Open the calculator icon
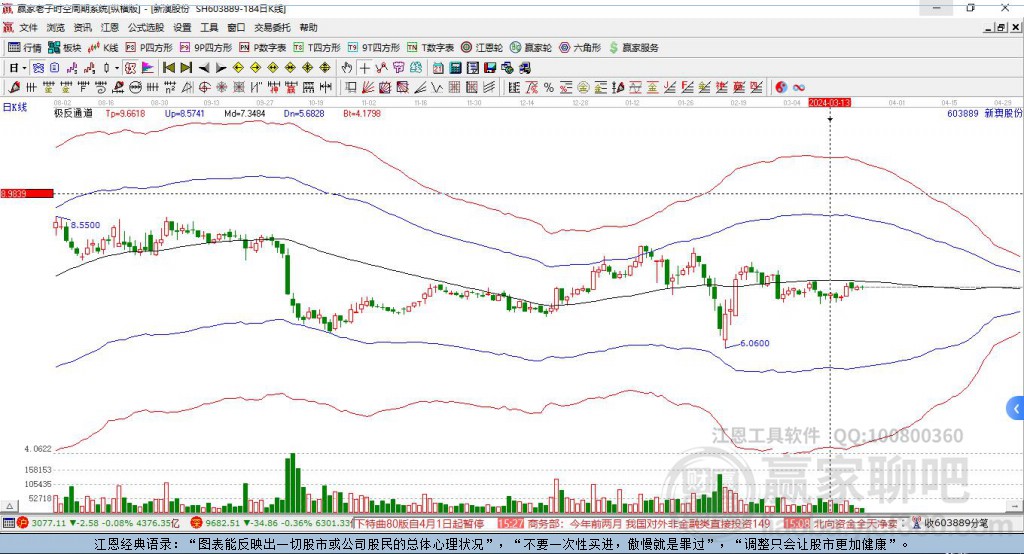The height and width of the screenshot is (554, 1024). 456,68
